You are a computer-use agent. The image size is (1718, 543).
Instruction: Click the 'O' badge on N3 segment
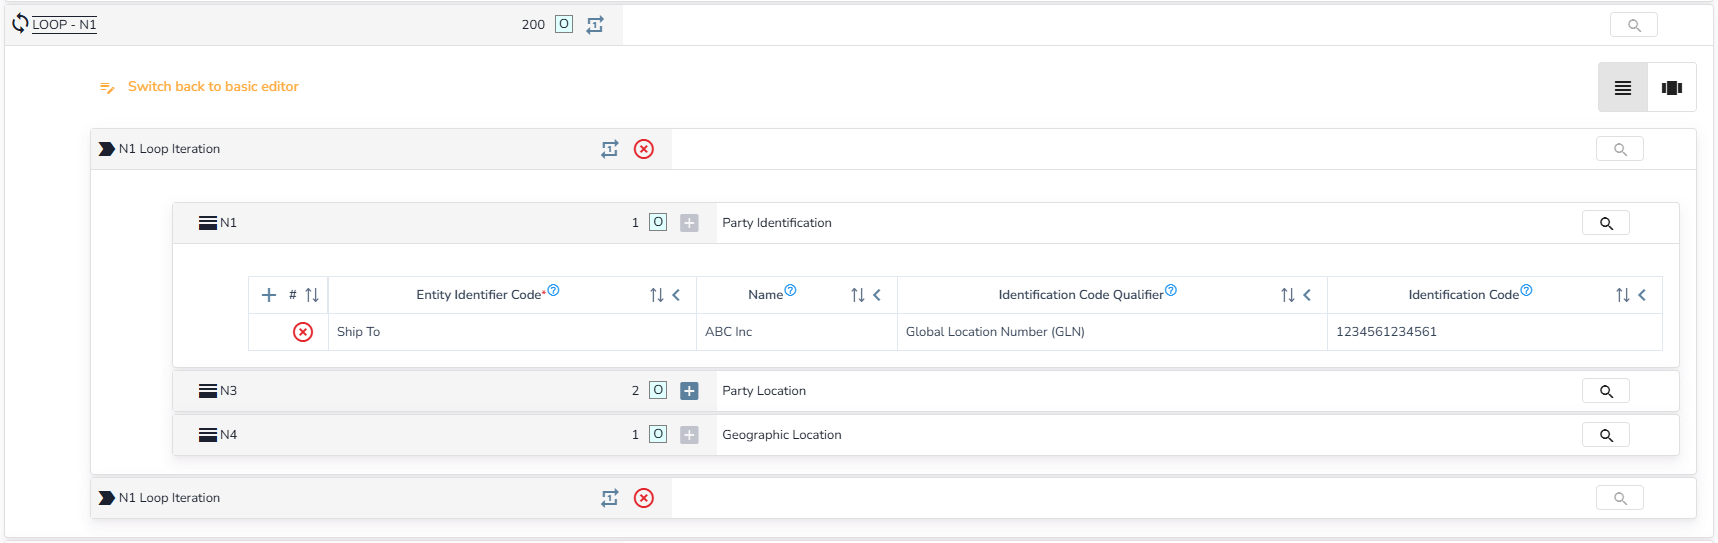pyautogui.click(x=658, y=390)
